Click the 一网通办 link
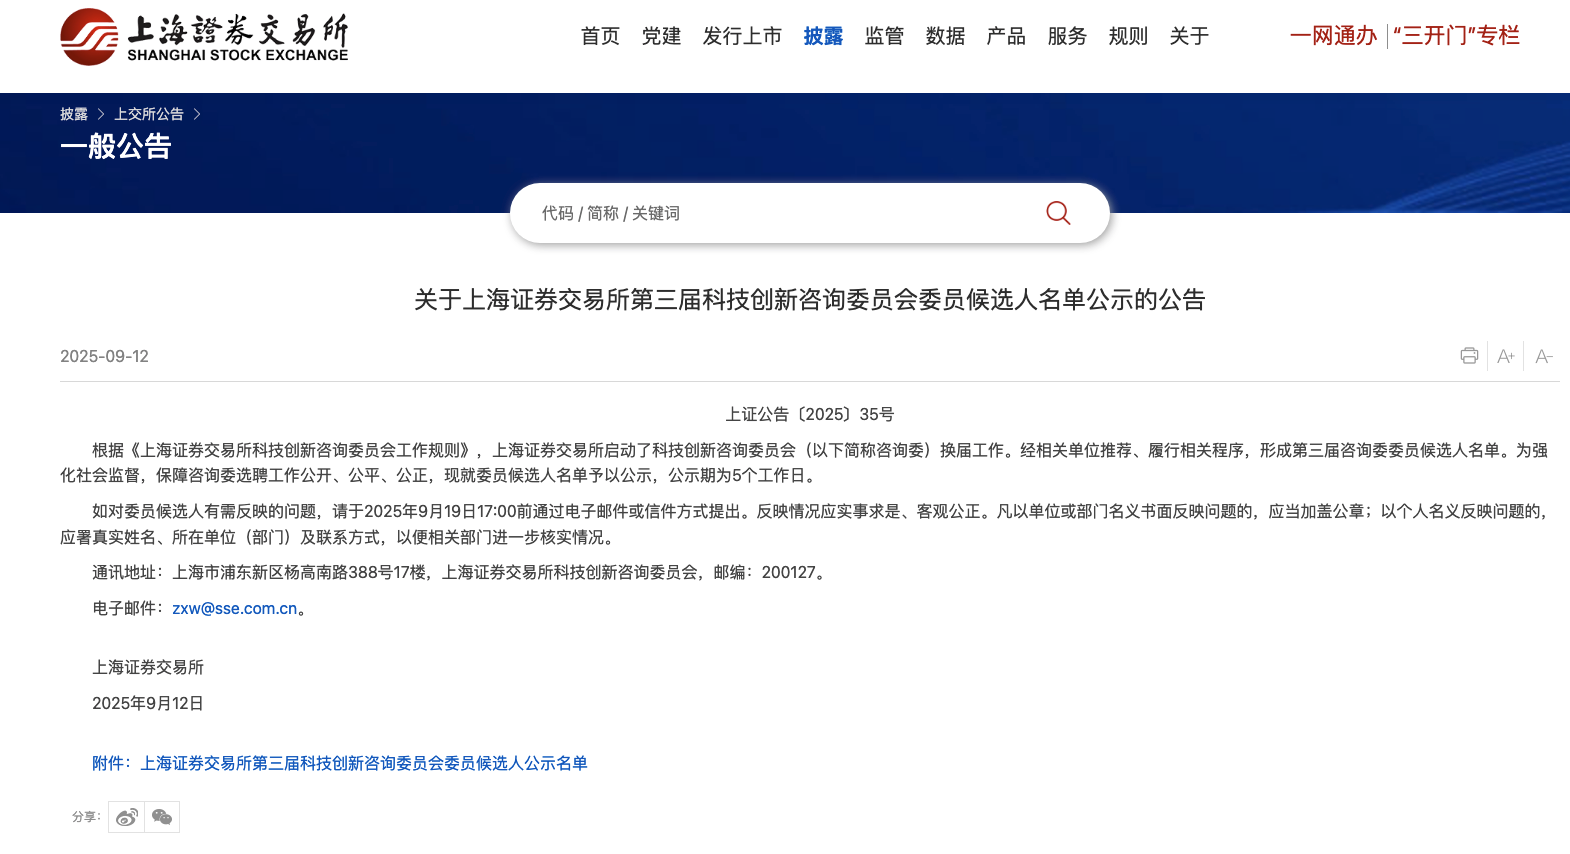1570x854 pixels. pyautogui.click(x=1333, y=36)
